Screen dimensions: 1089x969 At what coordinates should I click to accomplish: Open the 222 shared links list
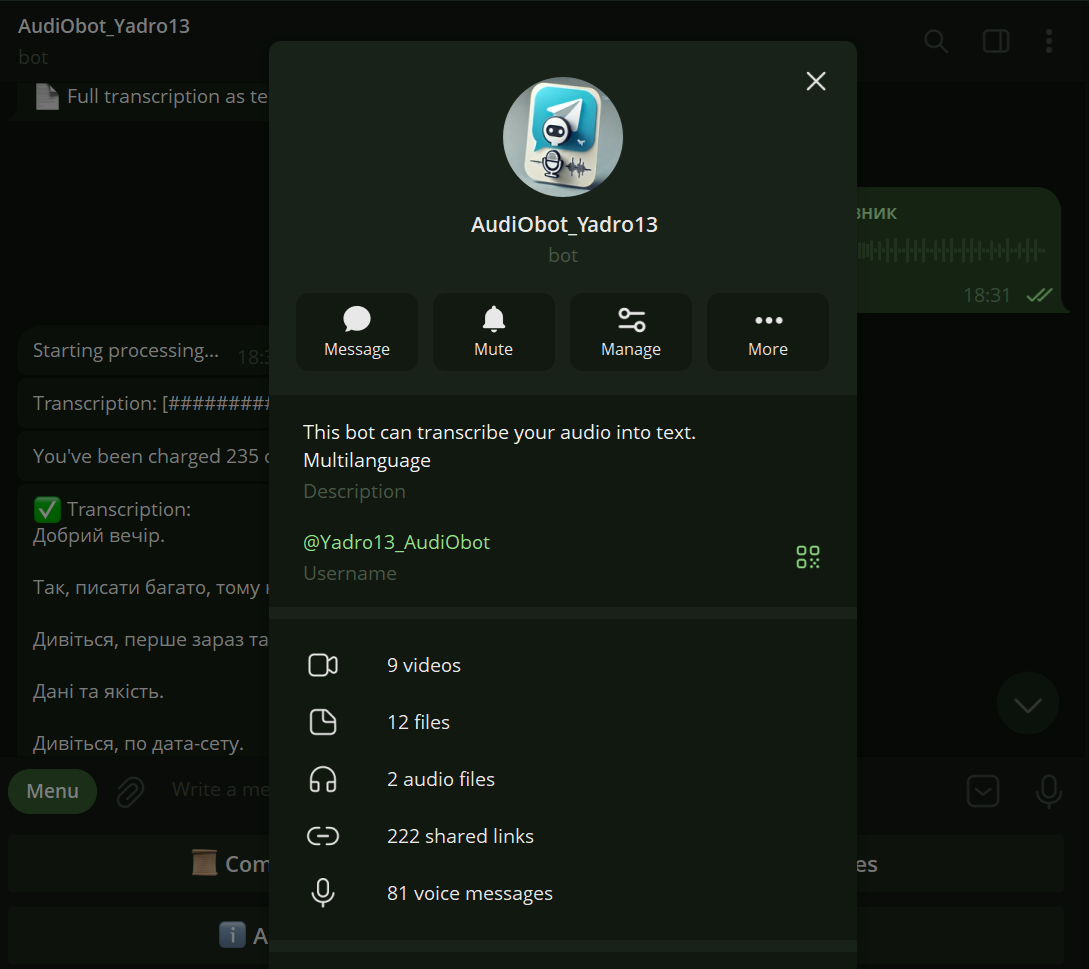point(563,836)
